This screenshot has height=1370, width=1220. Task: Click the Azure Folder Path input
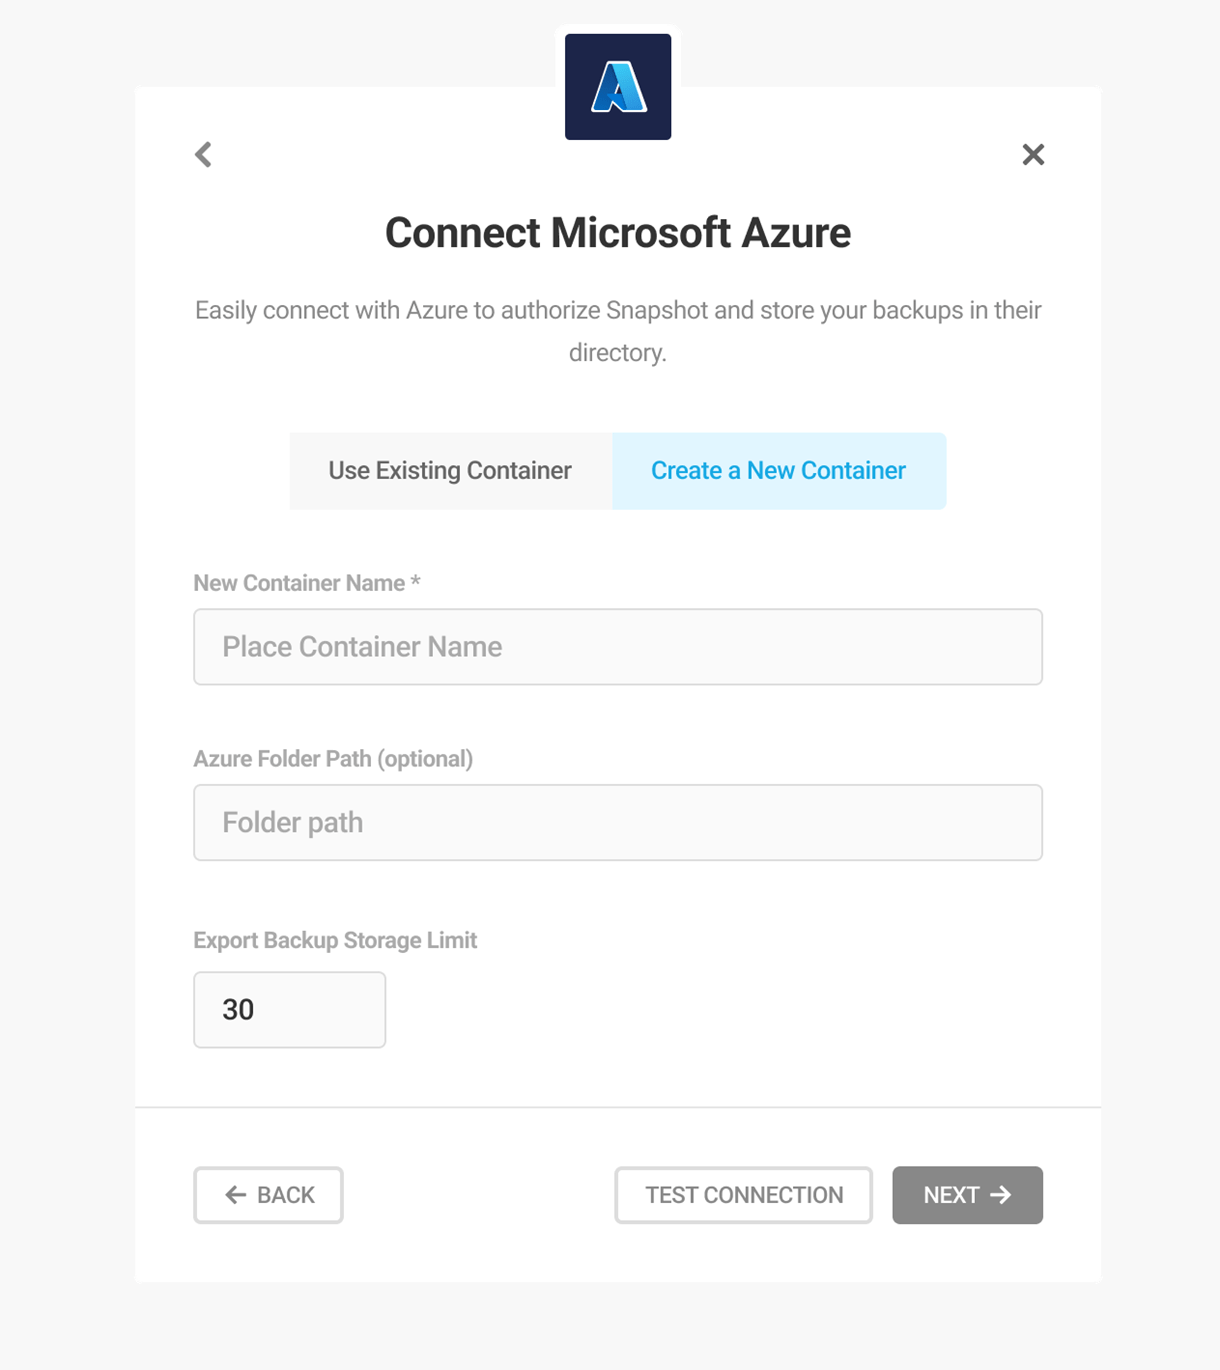pos(618,823)
